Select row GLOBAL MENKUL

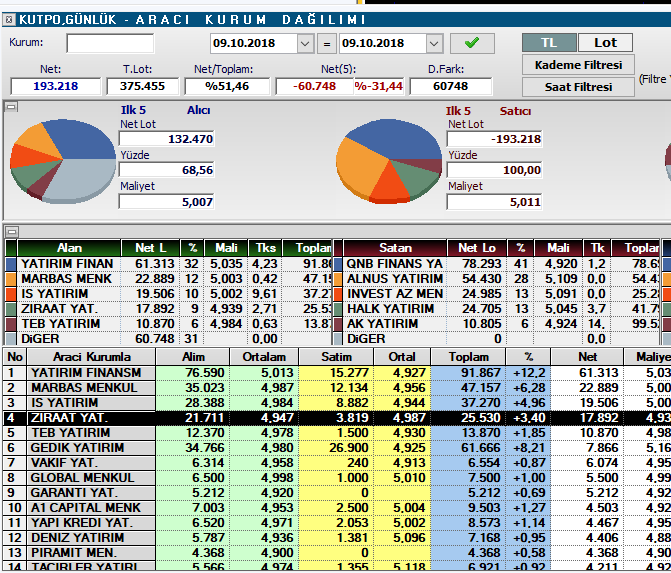coord(336,478)
